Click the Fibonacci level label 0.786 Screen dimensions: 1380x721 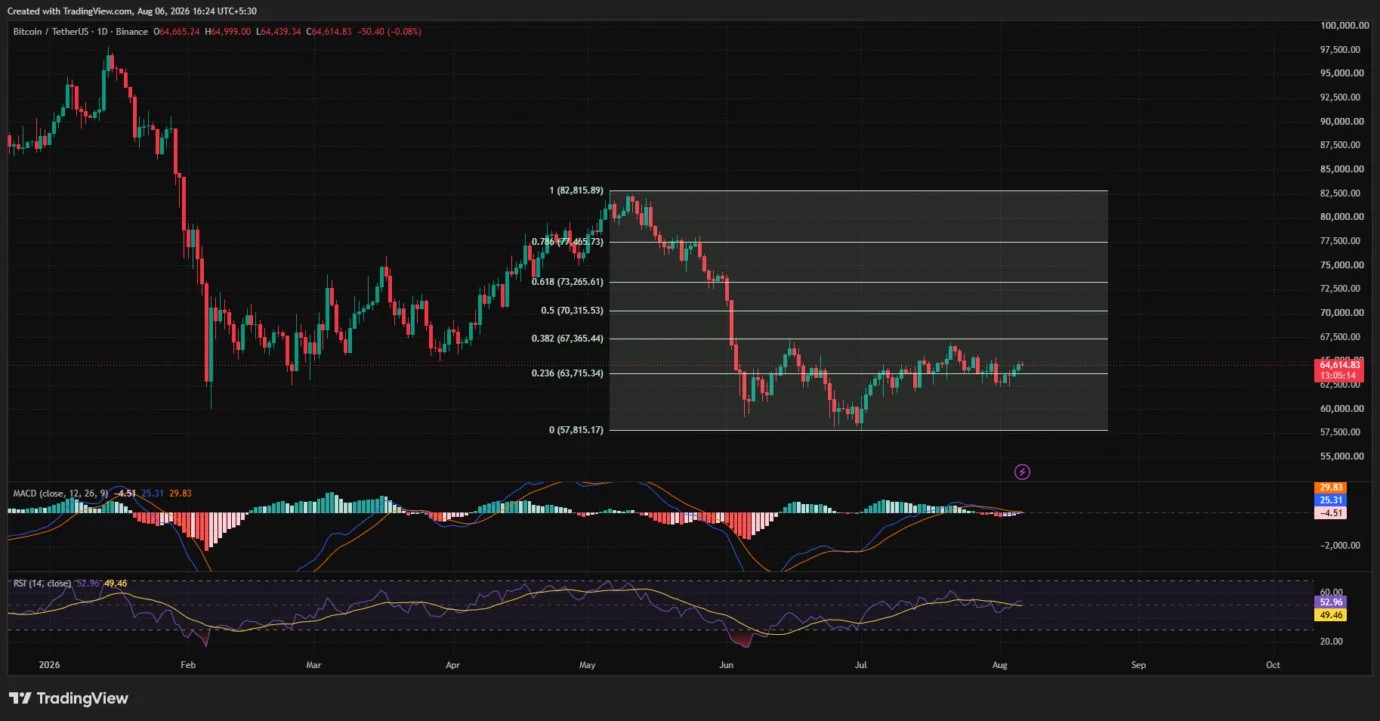(x=569, y=242)
